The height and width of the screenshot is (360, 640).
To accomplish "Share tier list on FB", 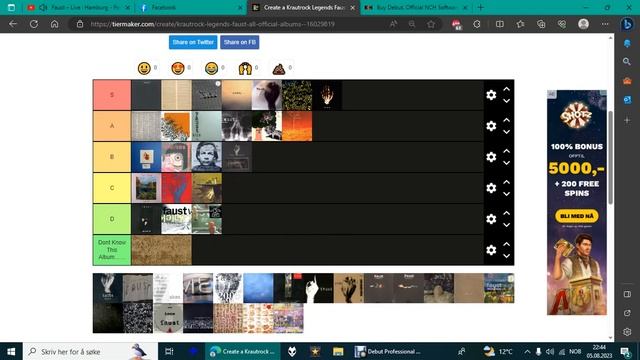I will [x=240, y=42].
